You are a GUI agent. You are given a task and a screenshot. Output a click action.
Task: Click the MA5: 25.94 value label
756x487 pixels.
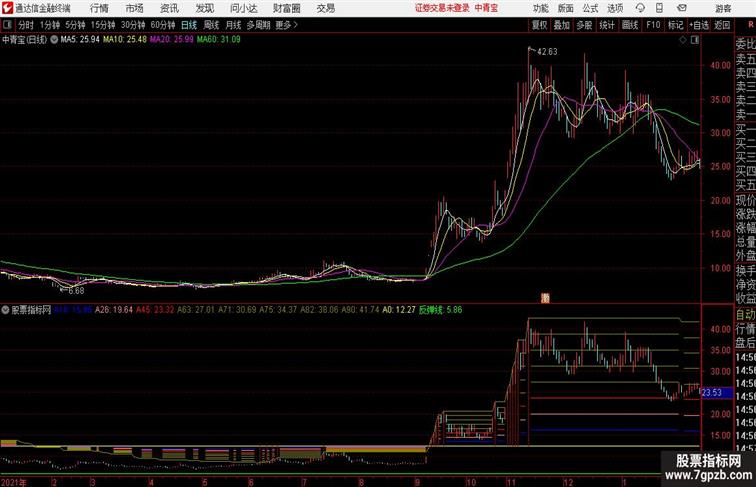80,40
